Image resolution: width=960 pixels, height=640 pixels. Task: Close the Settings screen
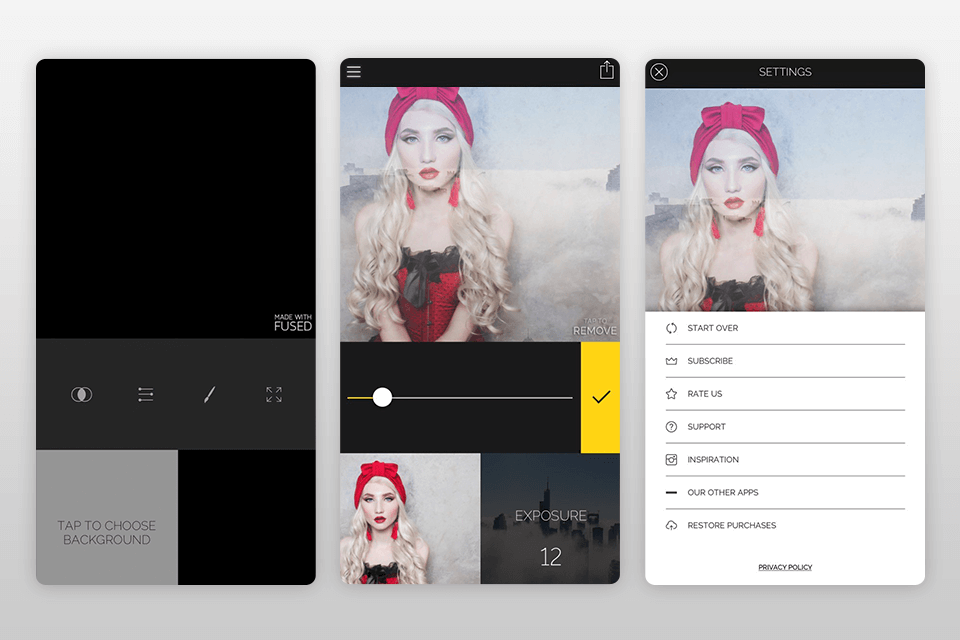click(659, 72)
